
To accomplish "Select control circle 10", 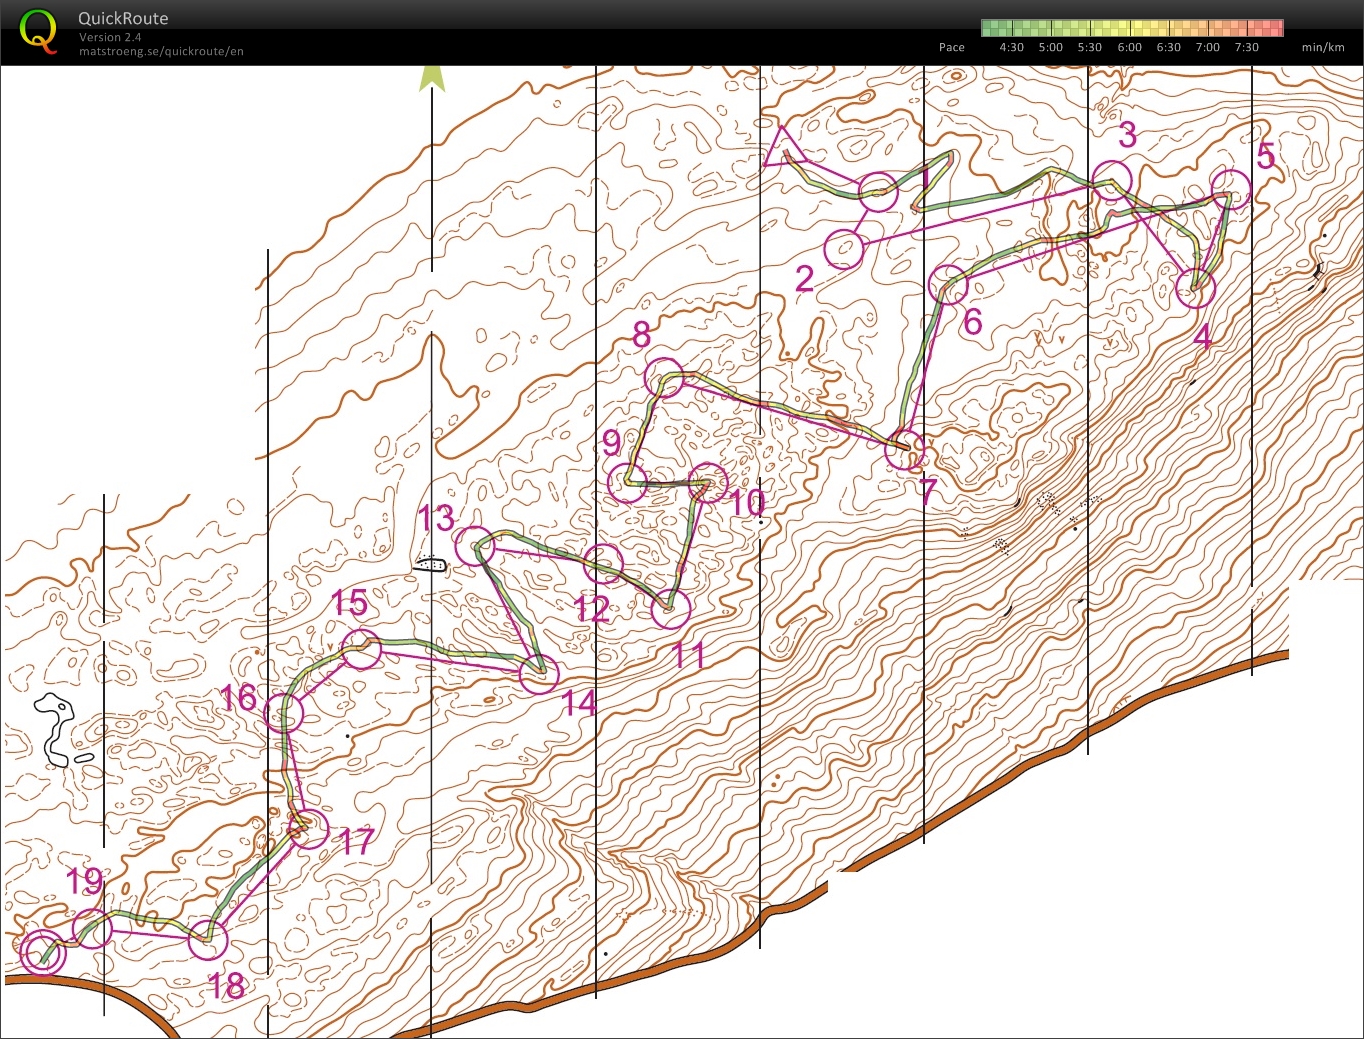I will (x=708, y=482).
